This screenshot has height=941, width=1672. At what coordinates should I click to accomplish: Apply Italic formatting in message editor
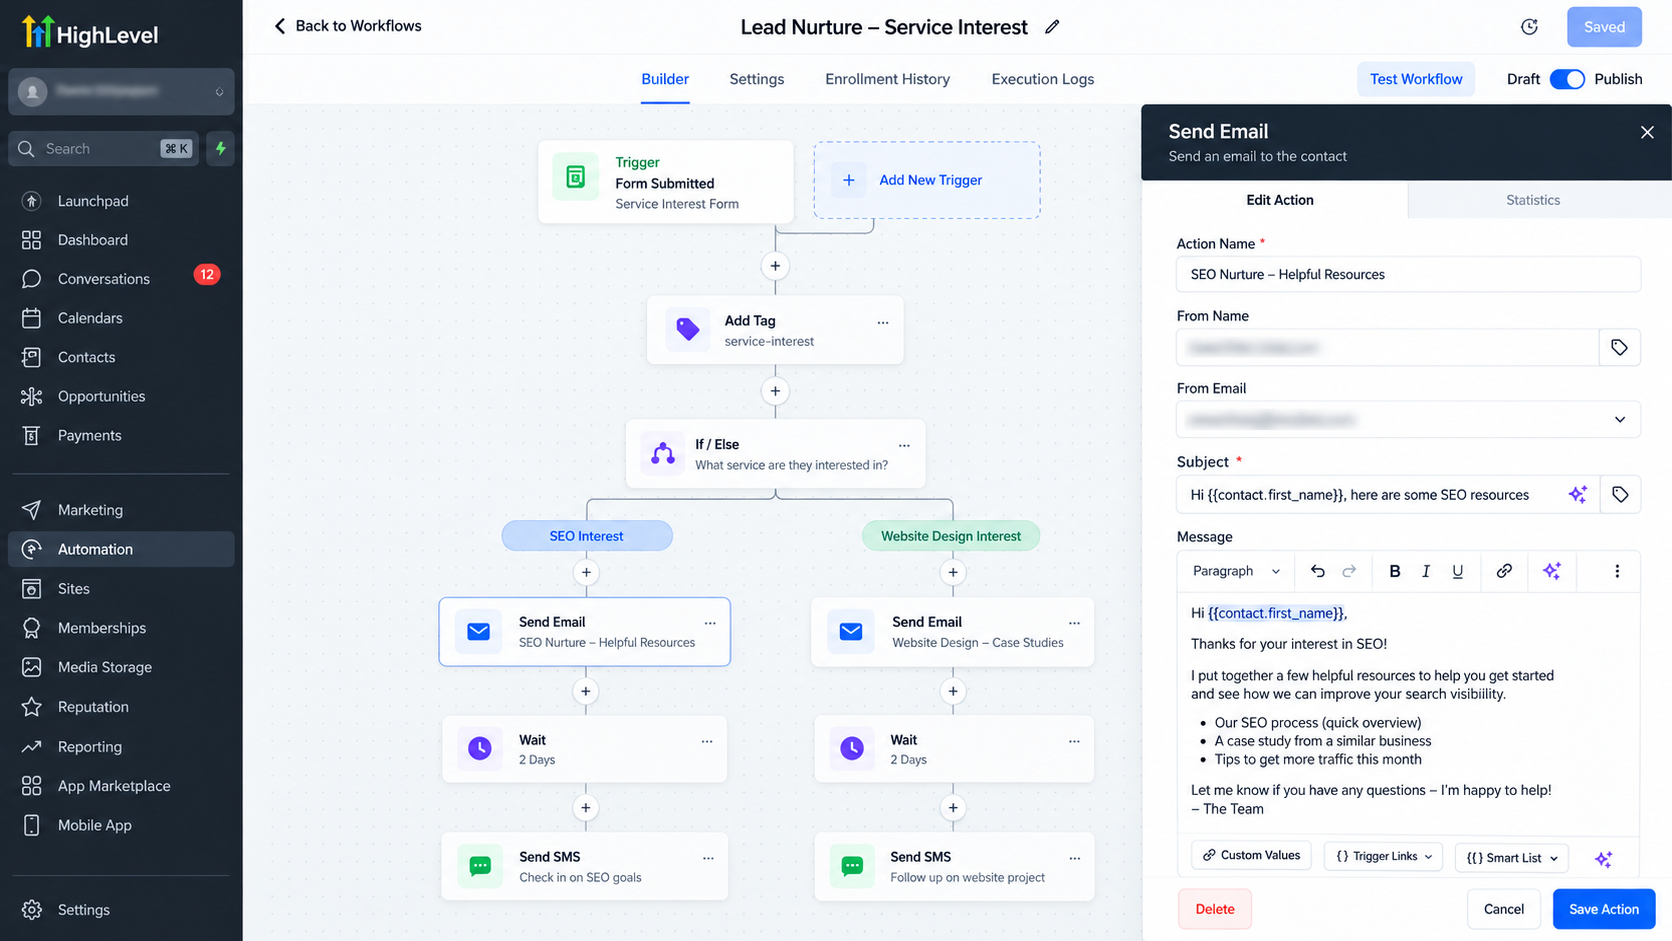click(x=1426, y=571)
